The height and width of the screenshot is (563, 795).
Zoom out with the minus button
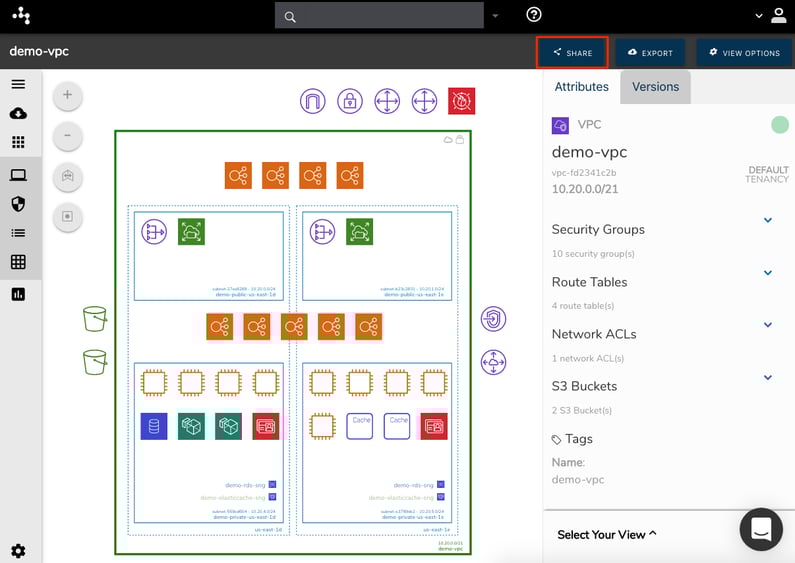coord(67,135)
